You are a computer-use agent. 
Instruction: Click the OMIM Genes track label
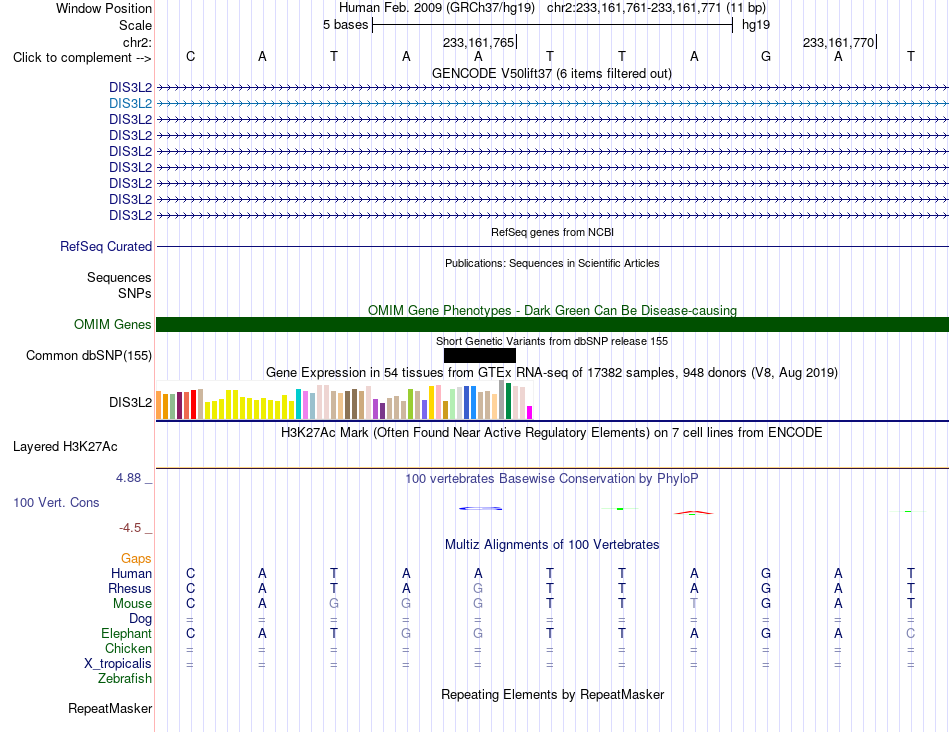(113, 325)
